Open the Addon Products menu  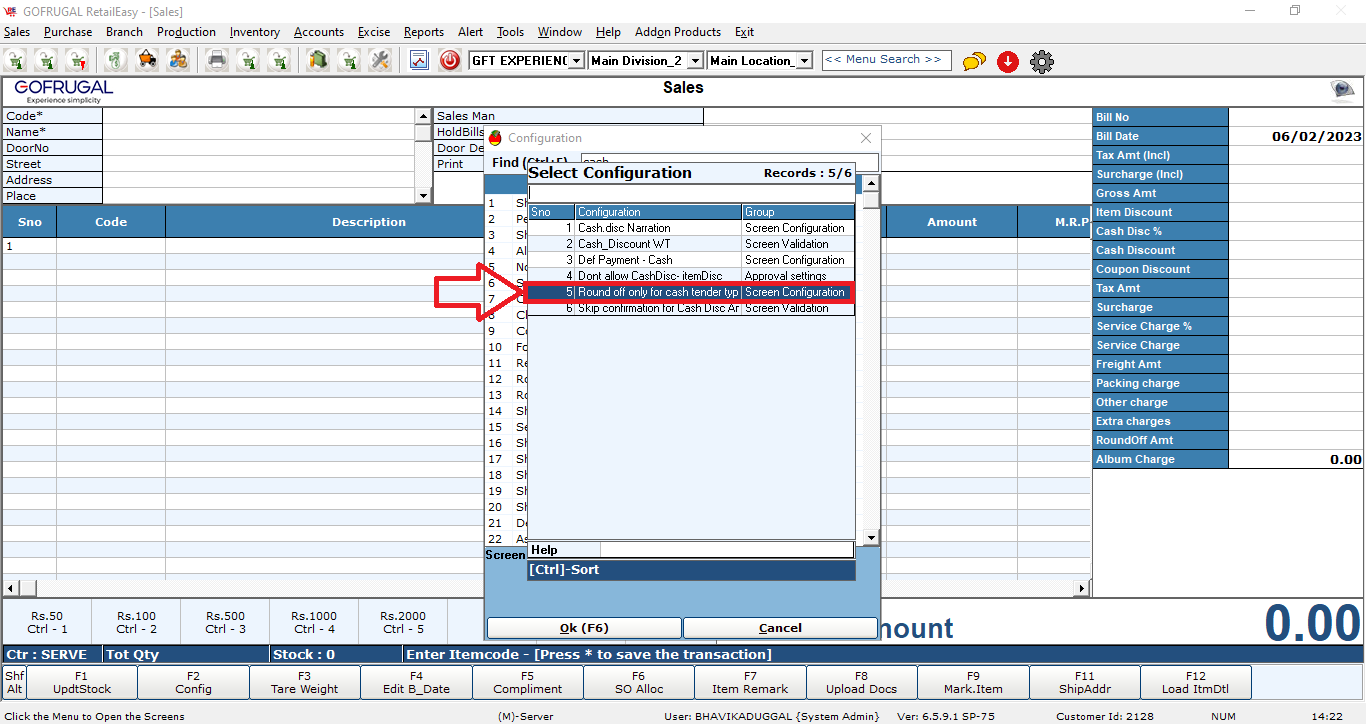pos(678,32)
